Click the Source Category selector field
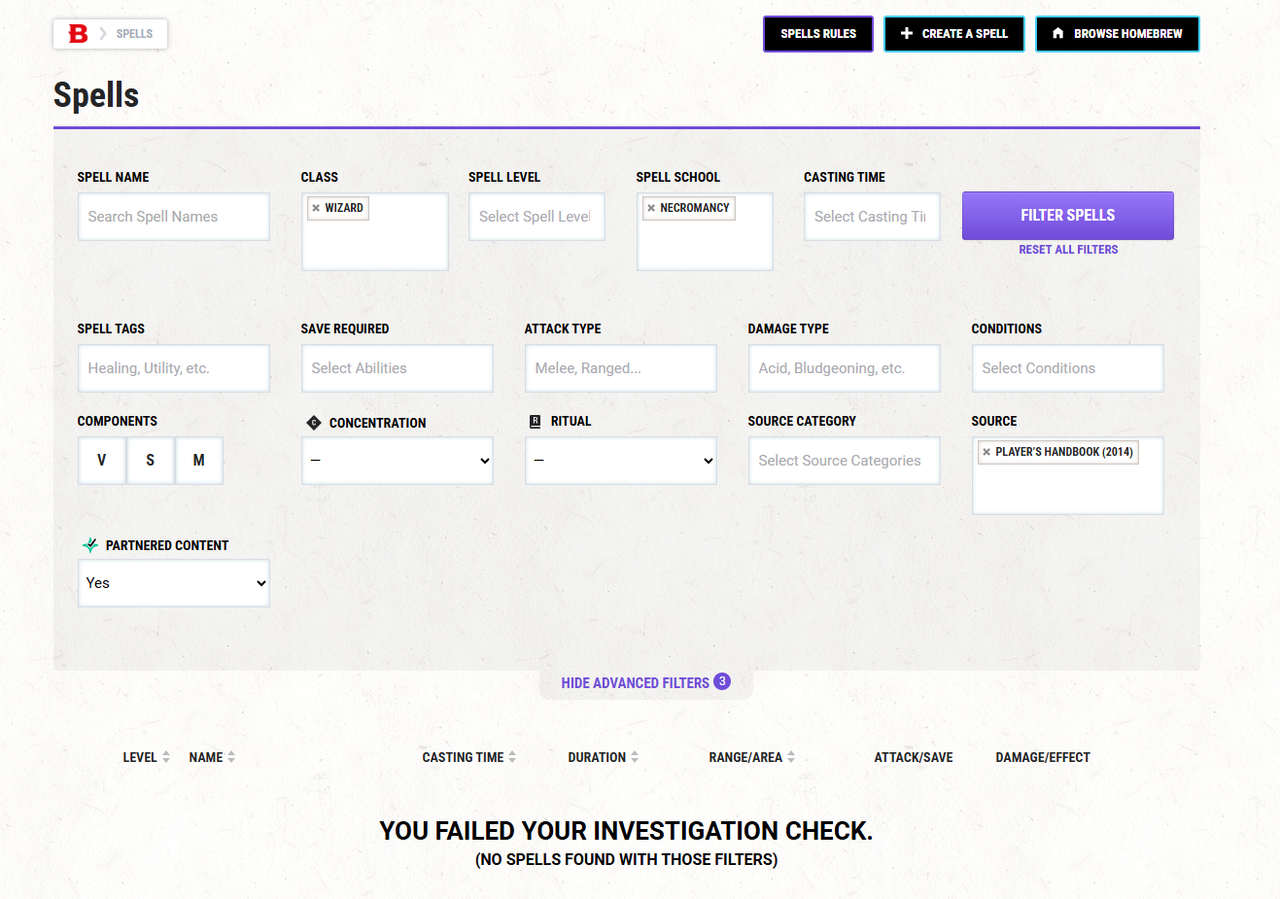This screenshot has height=899, width=1280. point(844,461)
